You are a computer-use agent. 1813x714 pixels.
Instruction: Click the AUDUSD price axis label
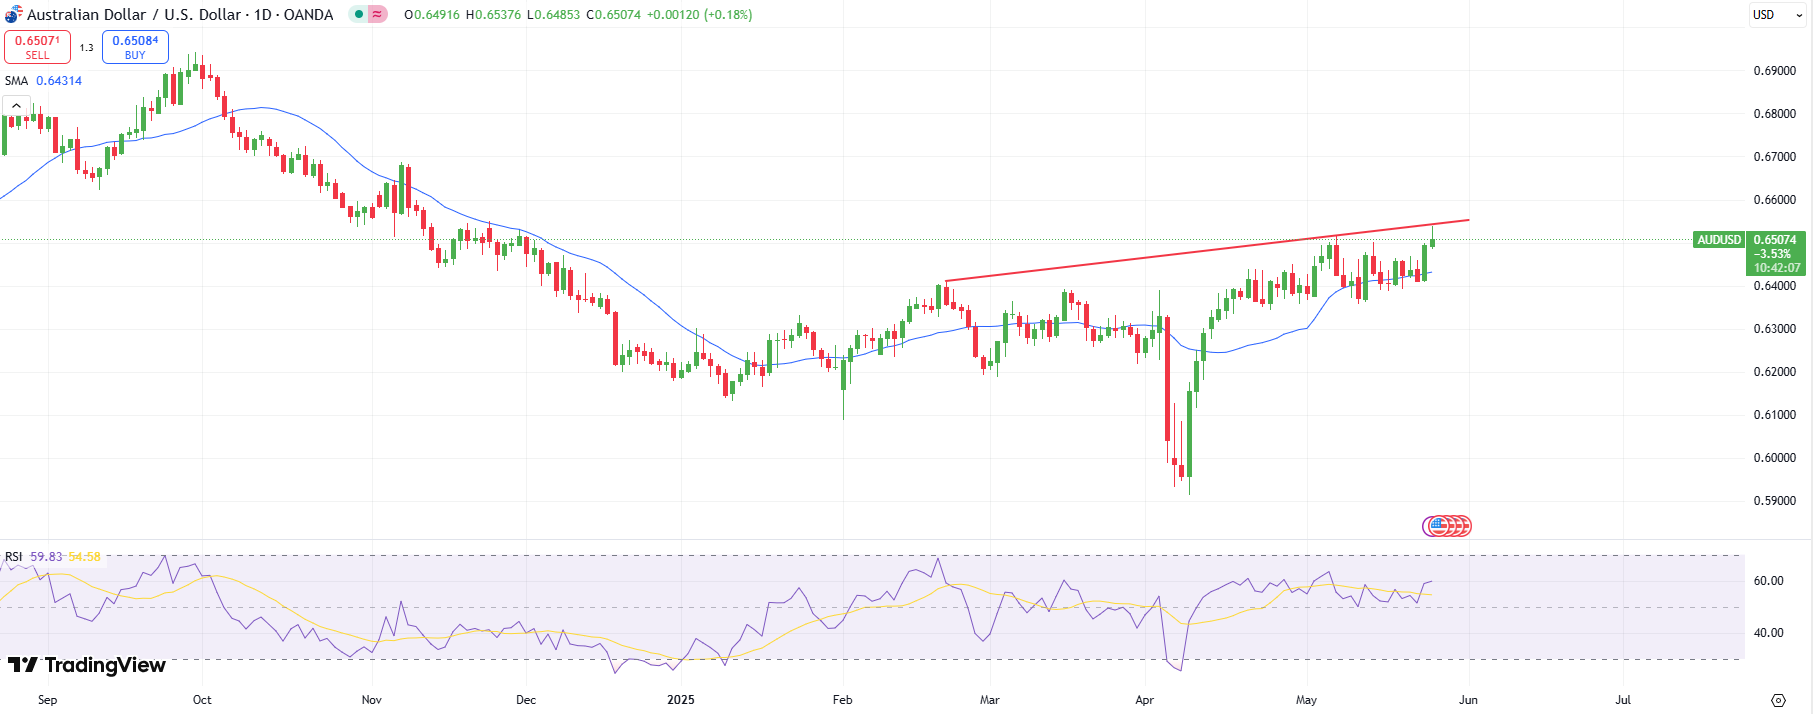1719,240
